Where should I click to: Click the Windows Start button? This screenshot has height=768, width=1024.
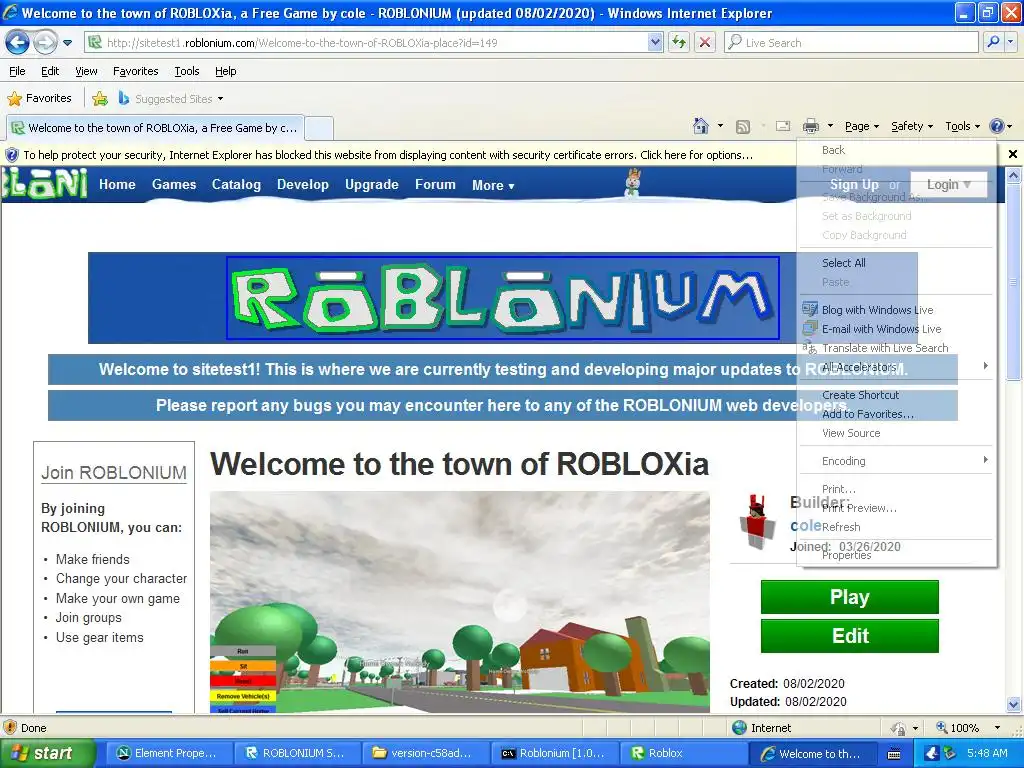(x=47, y=753)
